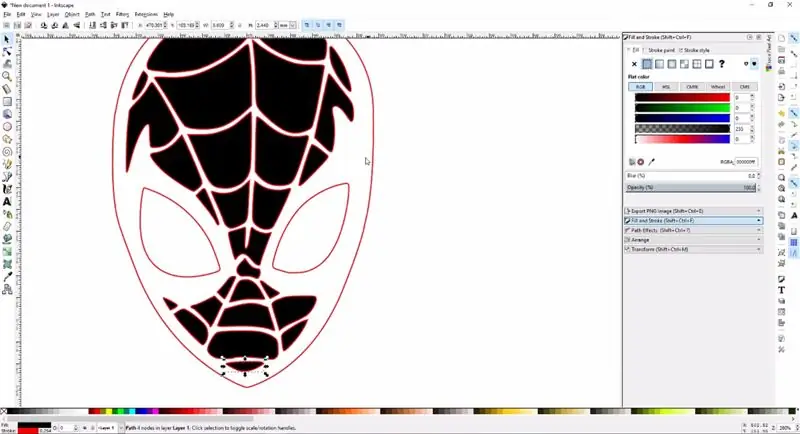Screen dimensions: 800x434
Task: Select the Zoom magnifier tool
Action: [x=7, y=76]
